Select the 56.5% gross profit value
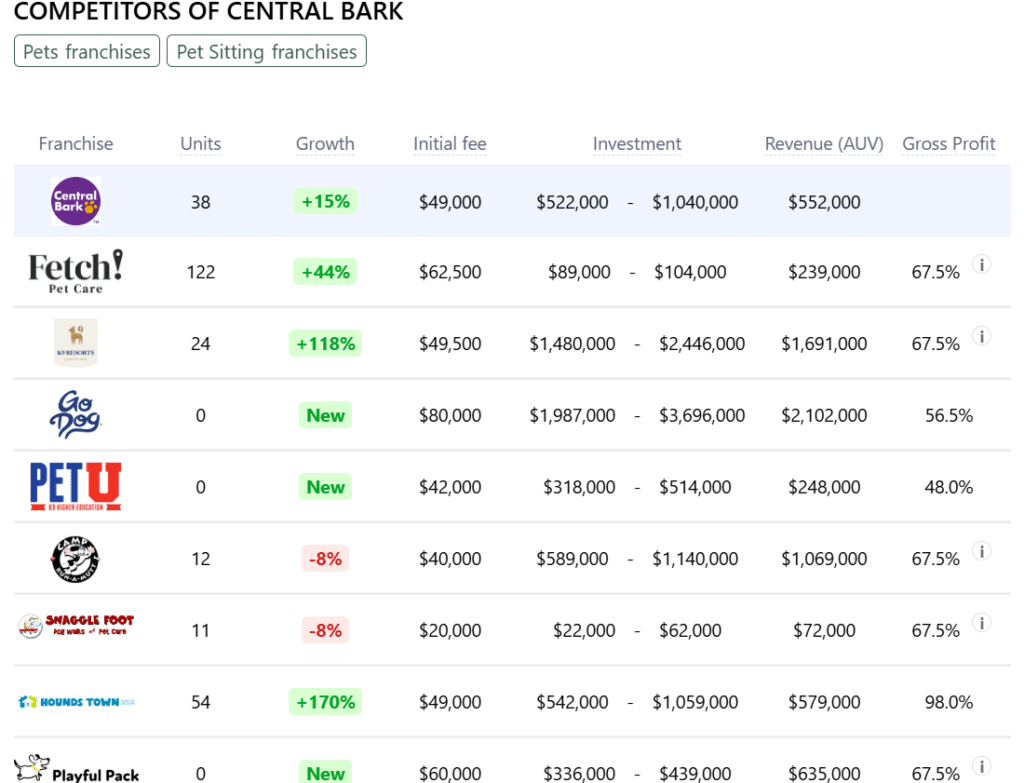The image size is (1024, 783). [949, 415]
